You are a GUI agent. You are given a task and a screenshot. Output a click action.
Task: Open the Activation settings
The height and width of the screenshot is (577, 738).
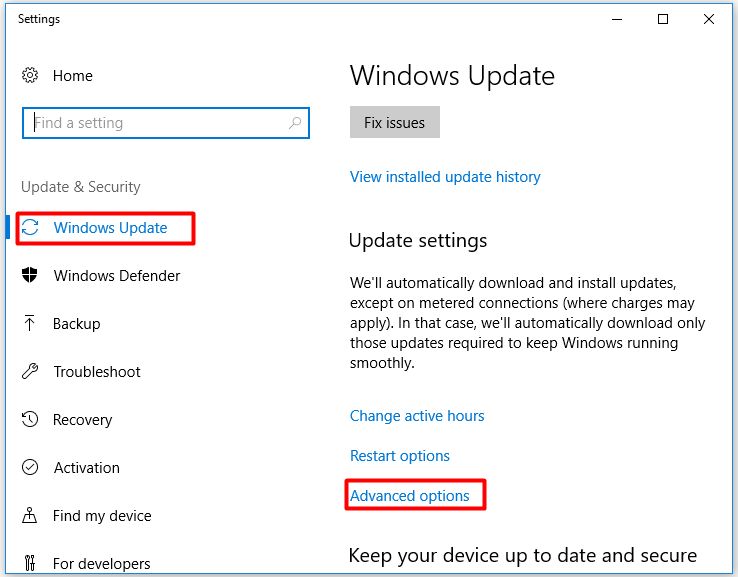coord(87,468)
